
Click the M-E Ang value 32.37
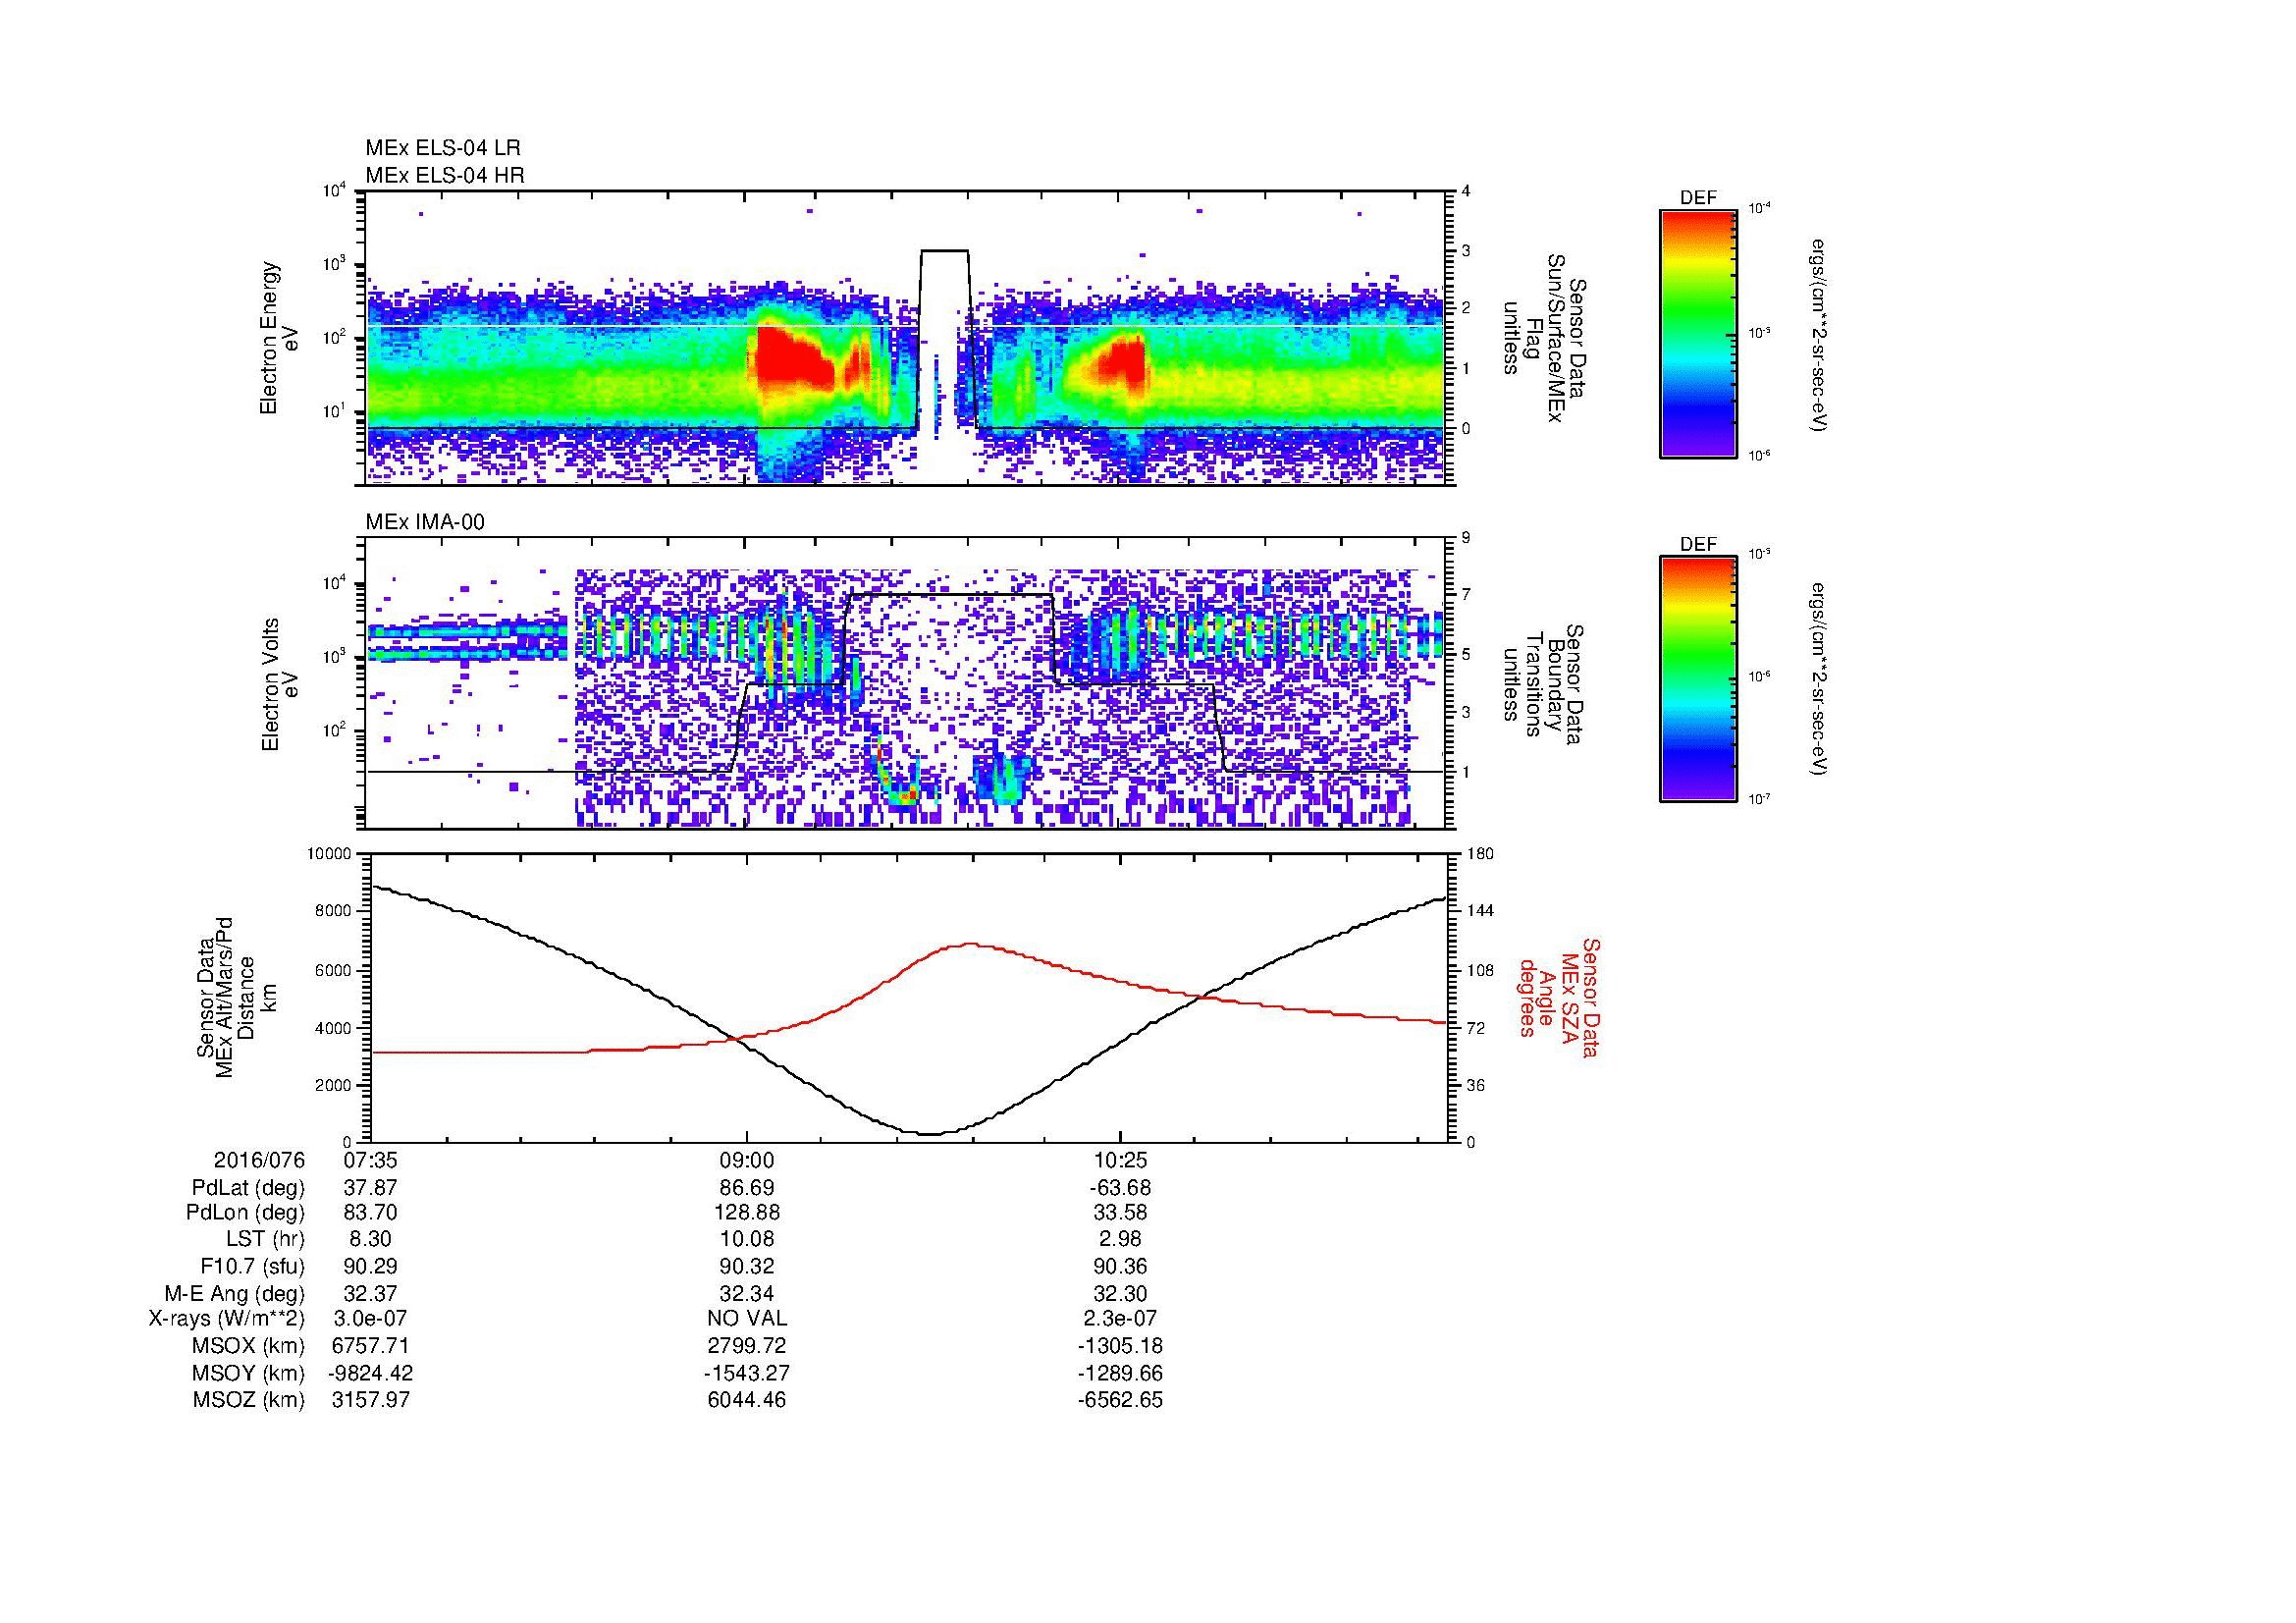371,1294
